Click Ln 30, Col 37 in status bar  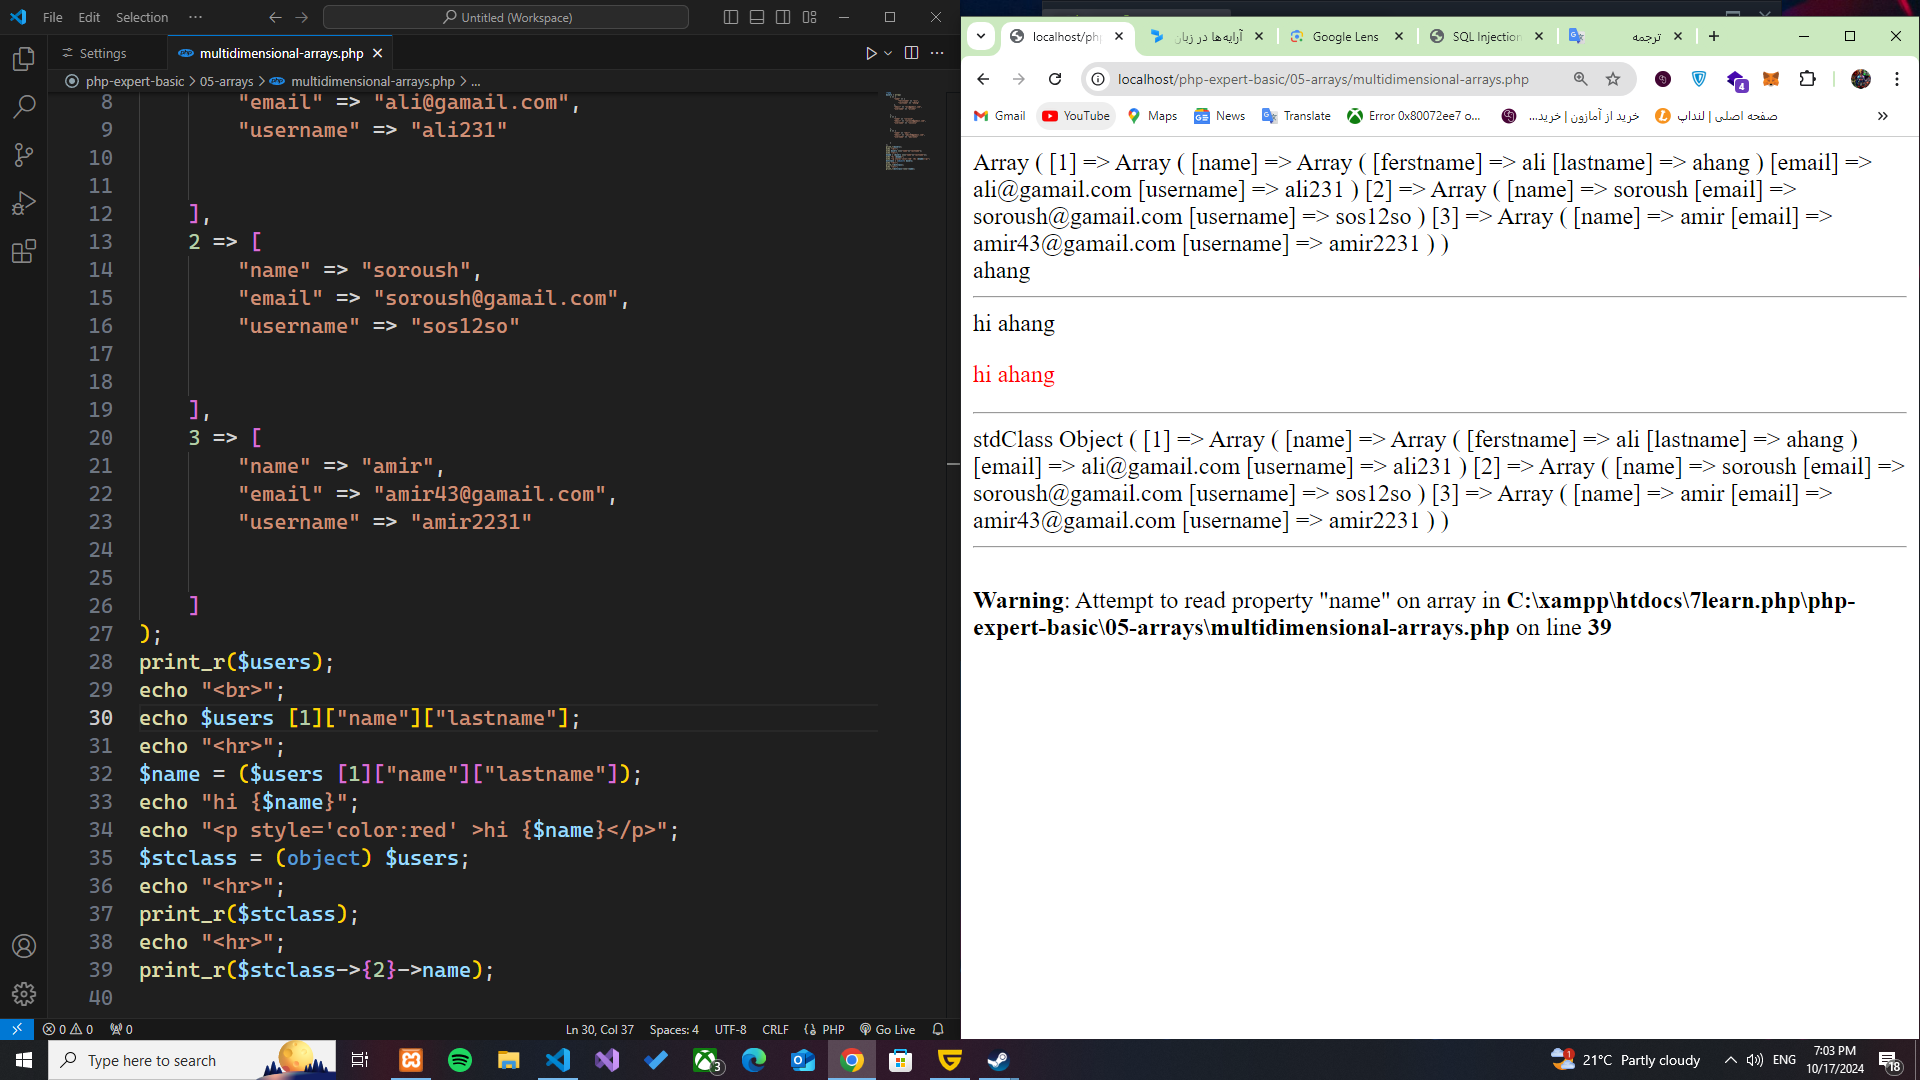click(x=600, y=1029)
